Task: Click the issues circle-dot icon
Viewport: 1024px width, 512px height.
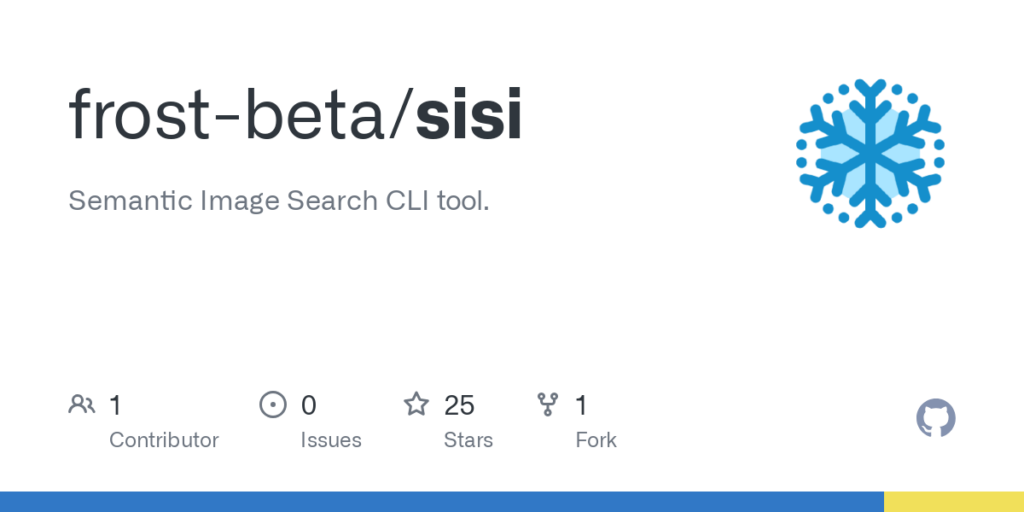Action: (x=272, y=405)
